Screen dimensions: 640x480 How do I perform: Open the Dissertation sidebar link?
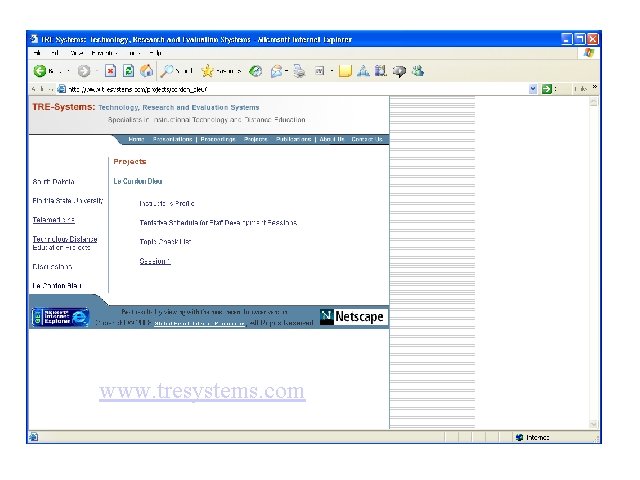(x=52, y=267)
